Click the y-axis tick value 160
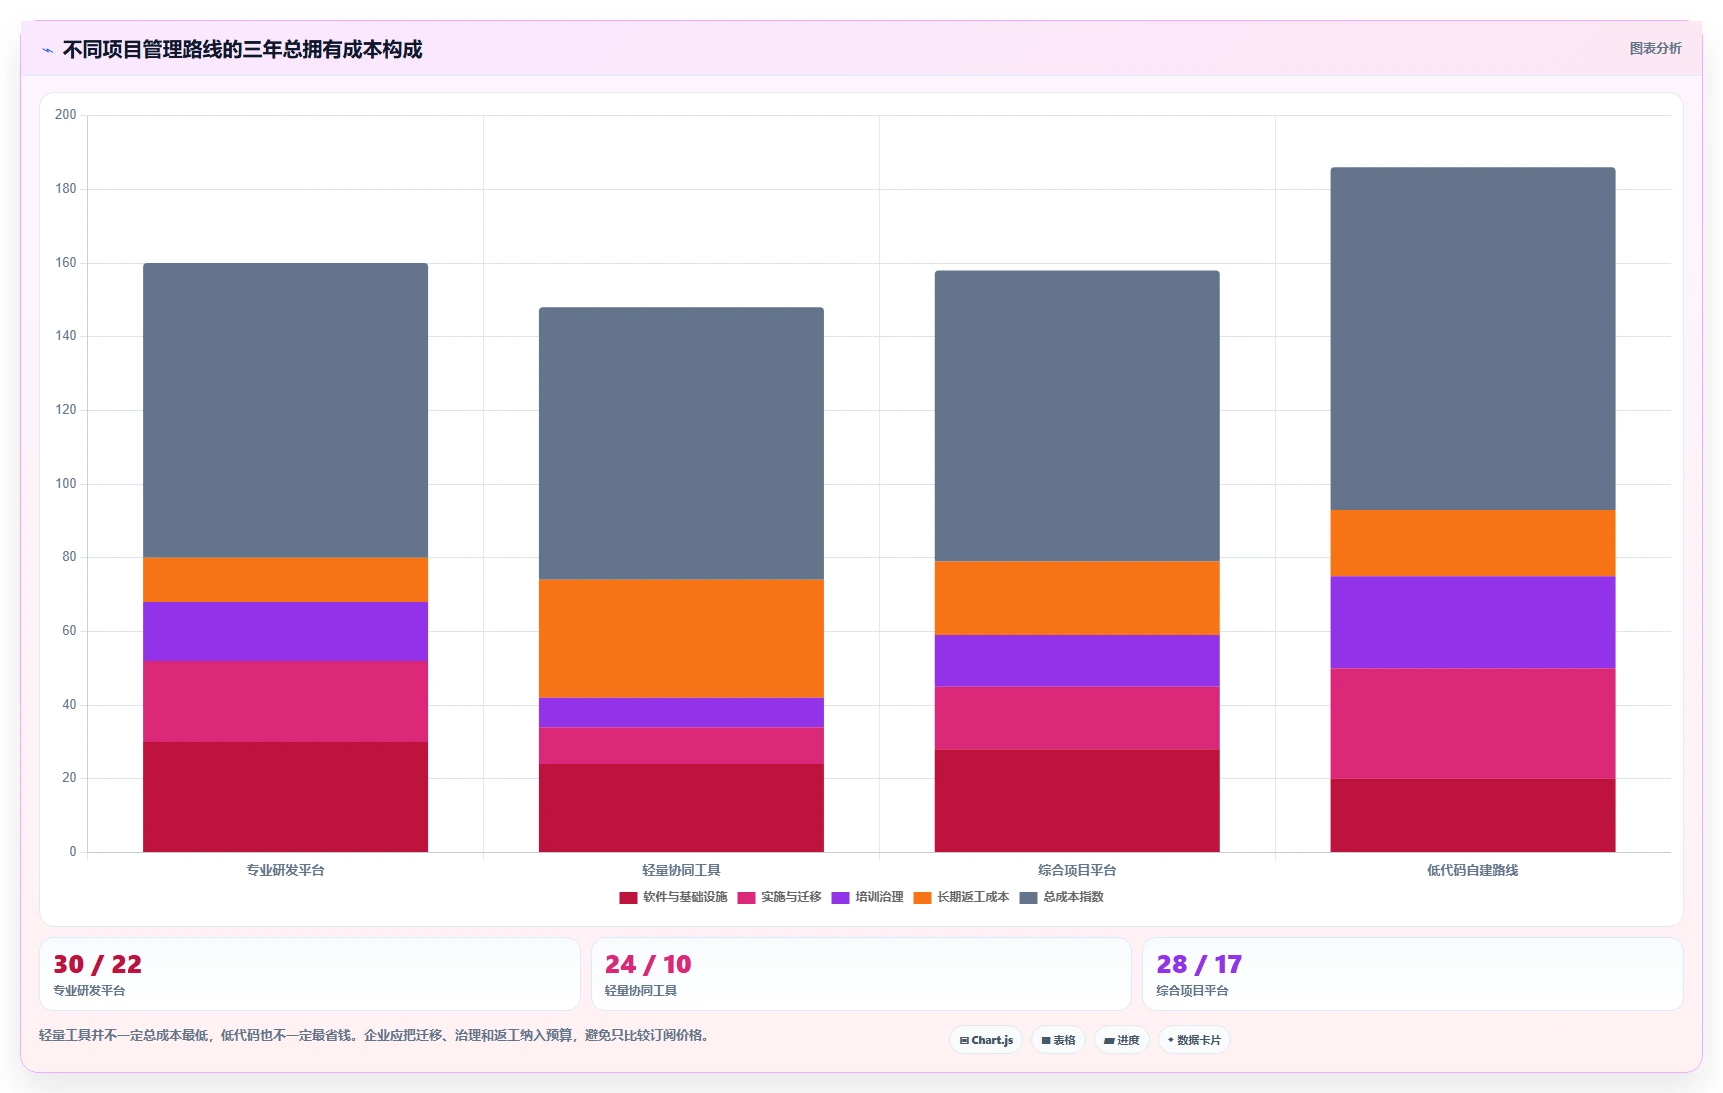Viewport: 1723px width, 1093px height. point(66,263)
